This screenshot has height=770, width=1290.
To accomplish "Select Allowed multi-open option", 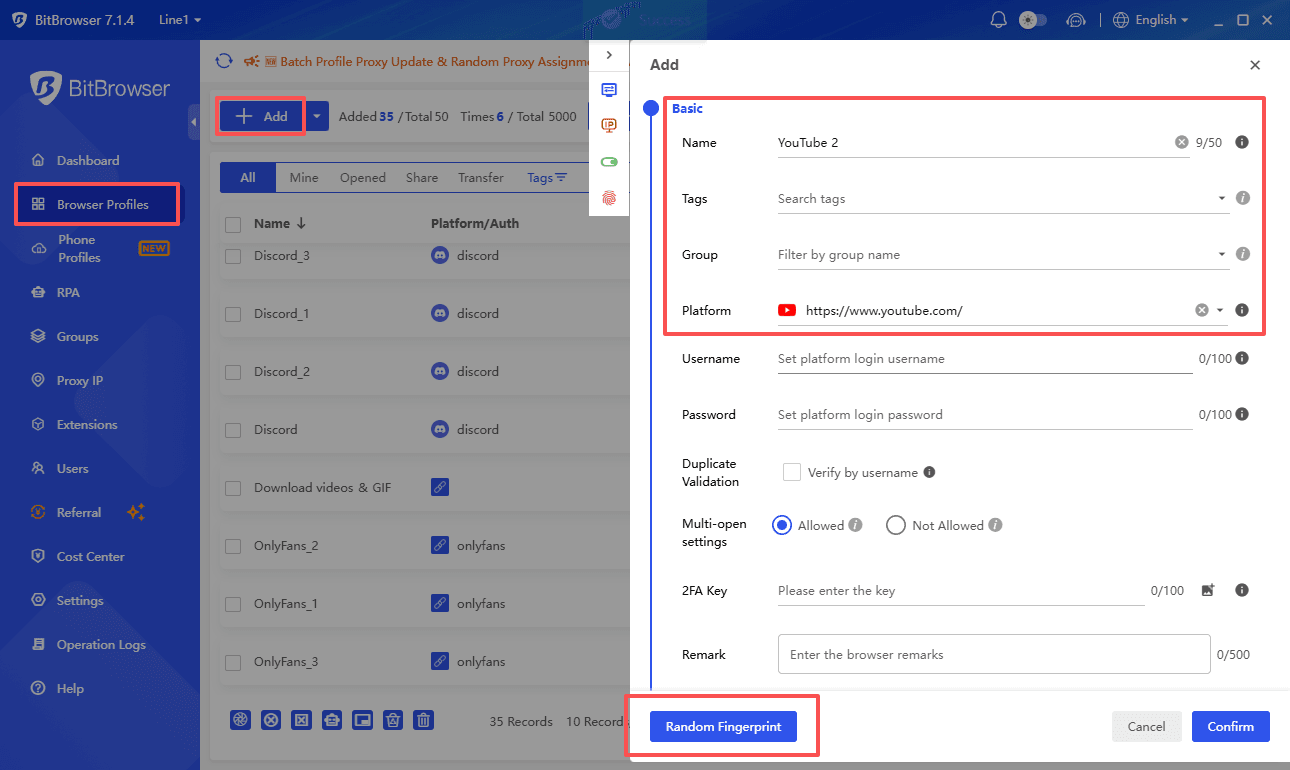I will click(x=782, y=525).
